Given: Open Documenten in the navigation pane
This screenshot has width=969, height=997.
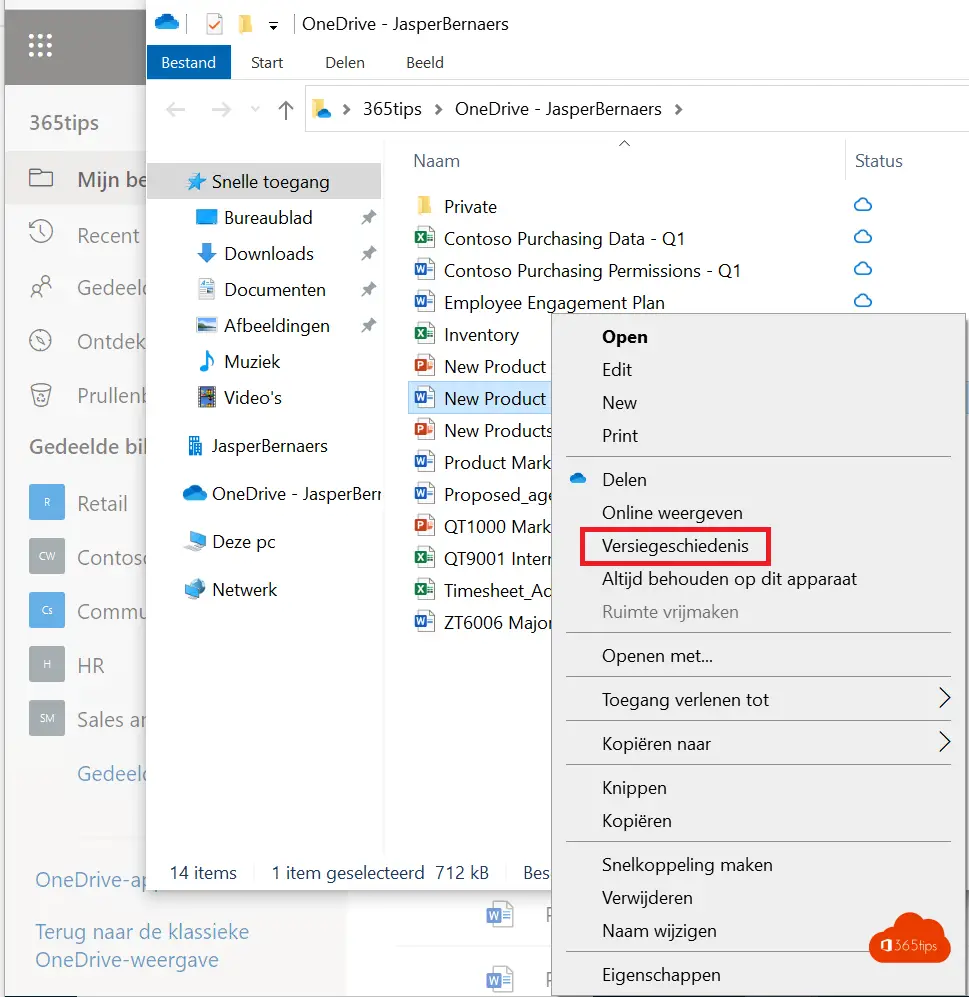Looking at the screenshot, I should click(275, 290).
